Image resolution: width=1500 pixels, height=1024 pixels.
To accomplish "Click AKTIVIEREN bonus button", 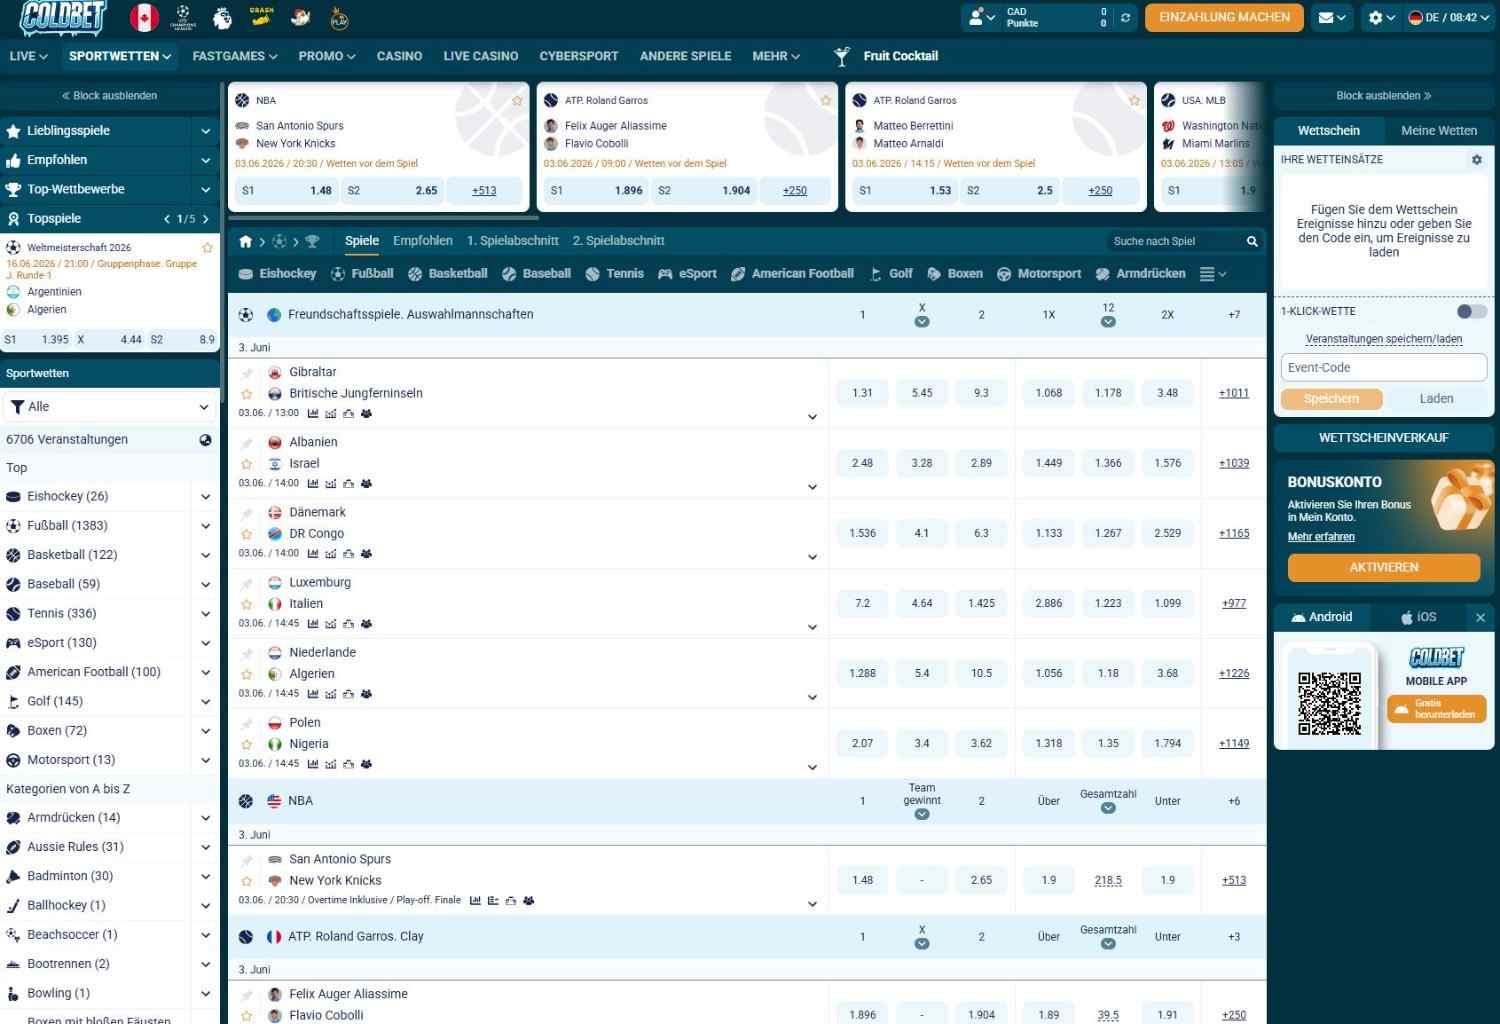I will tap(1384, 567).
